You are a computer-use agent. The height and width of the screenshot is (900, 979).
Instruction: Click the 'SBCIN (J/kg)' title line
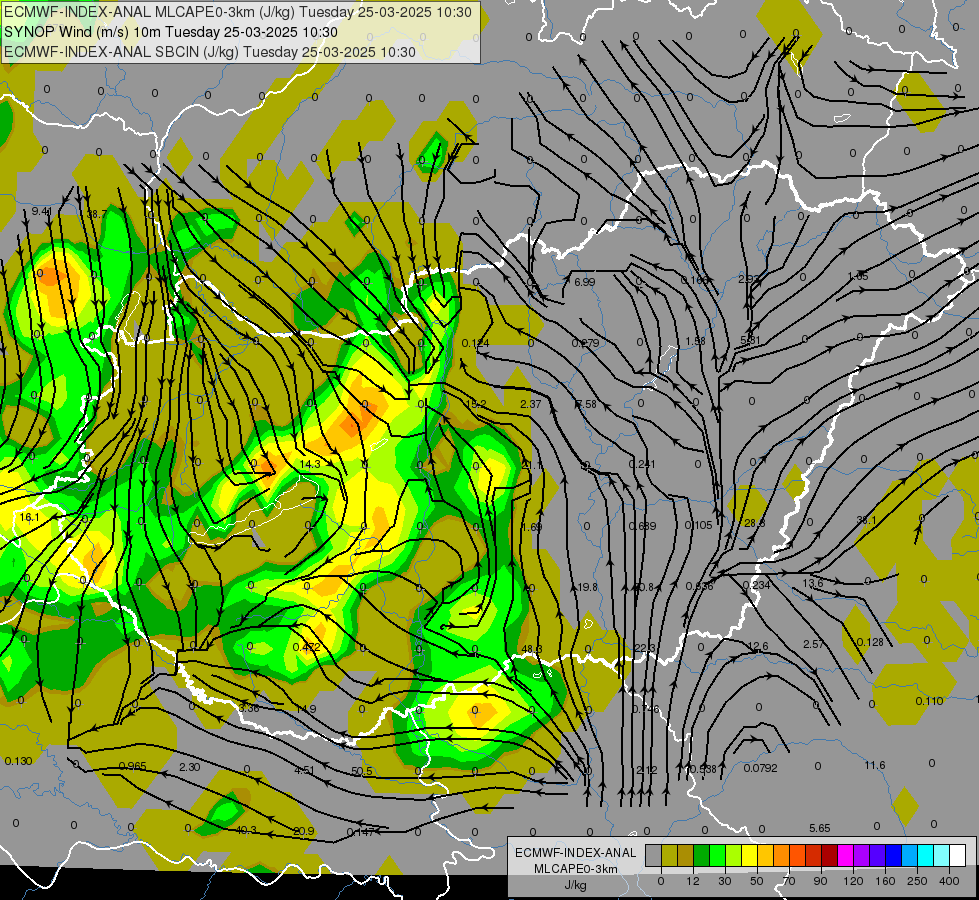coord(210,52)
